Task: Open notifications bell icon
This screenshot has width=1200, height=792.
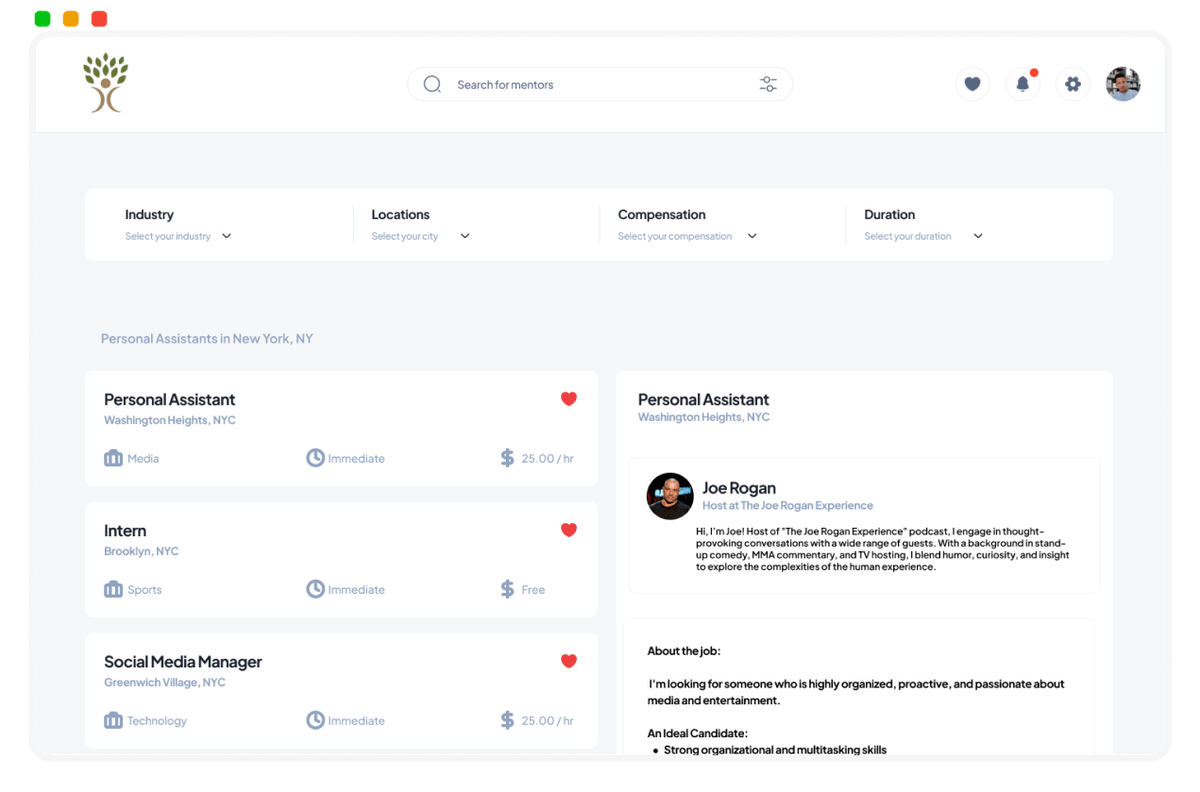Action: click(x=1023, y=84)
